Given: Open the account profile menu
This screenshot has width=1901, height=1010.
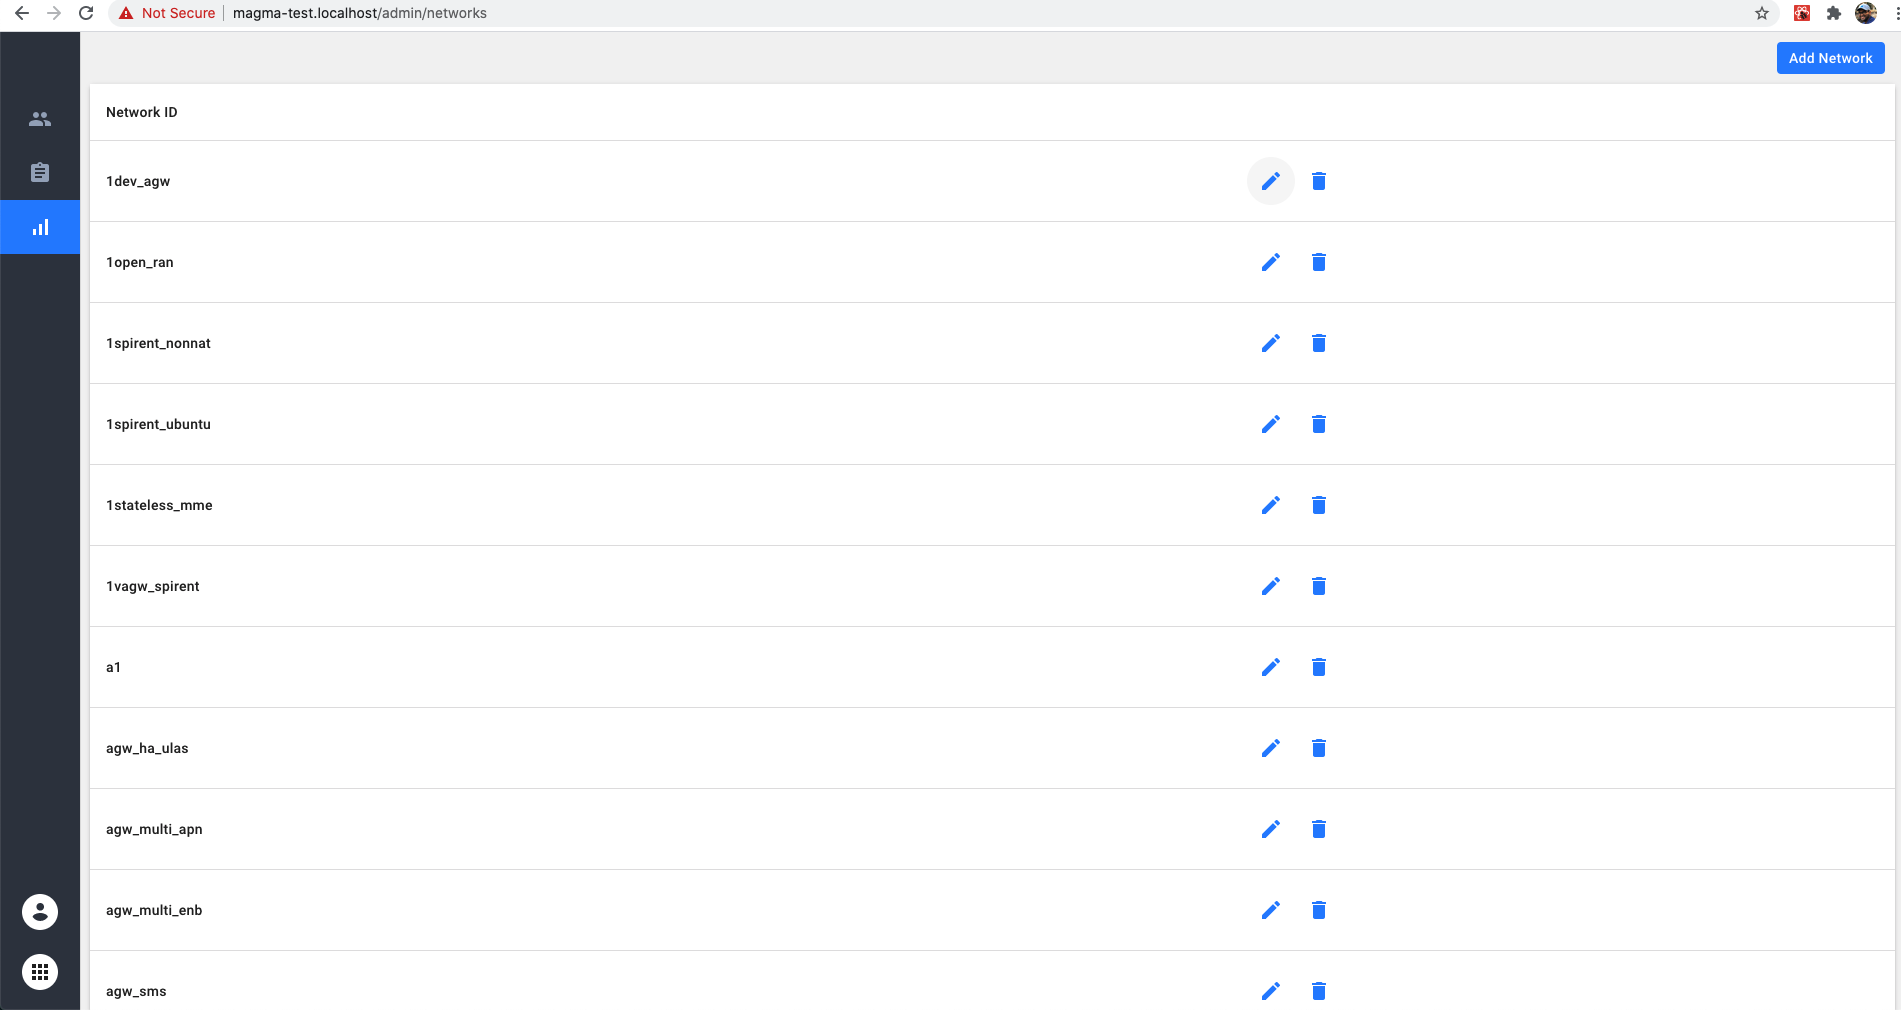Looking at the screenshot, I should (40, 912).
